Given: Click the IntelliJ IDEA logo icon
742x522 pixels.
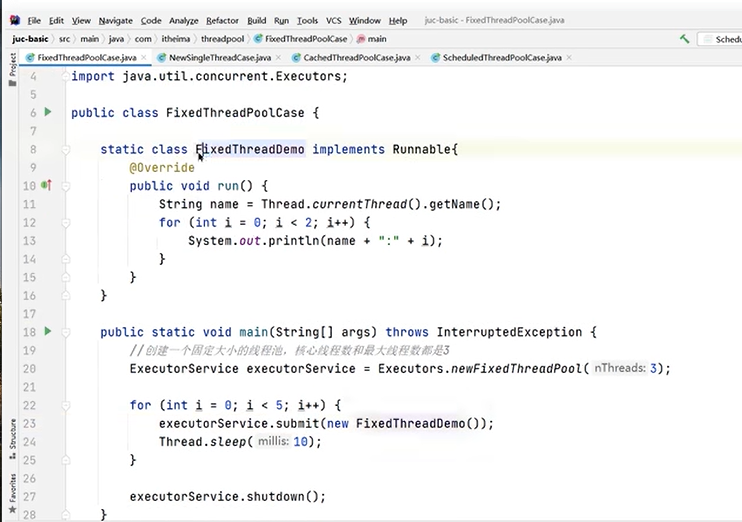Looking at the screenshot, I should click(15, 20).
